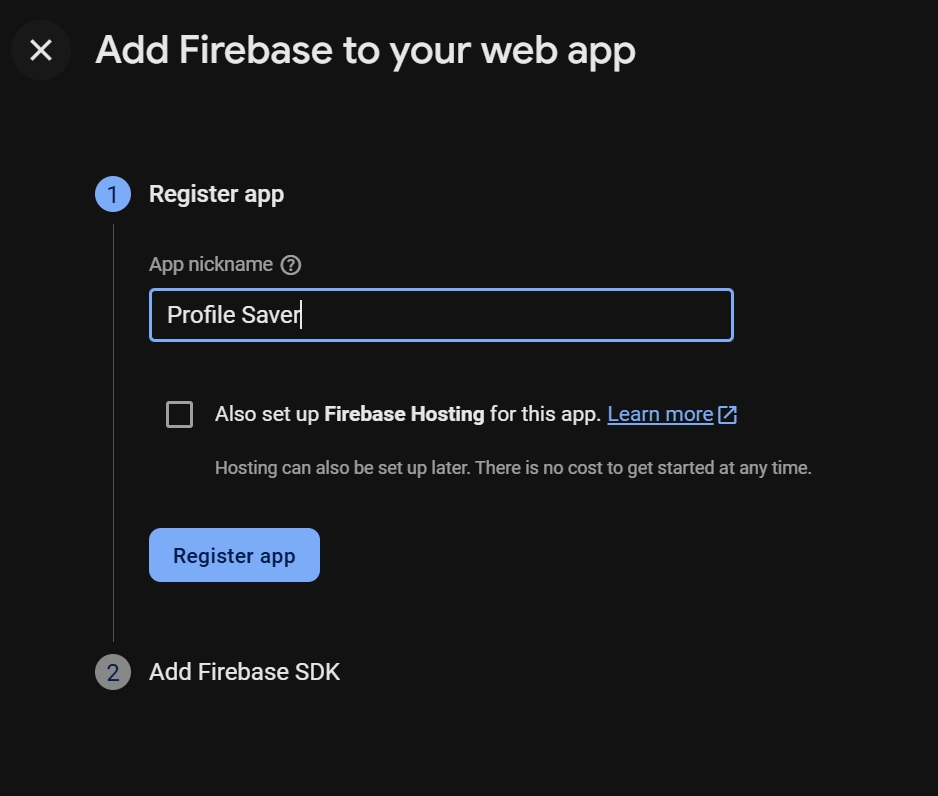Select the Add Firebase SDK section header
Viewport: 938px width, 796px height.
click(x=244, y=672)
